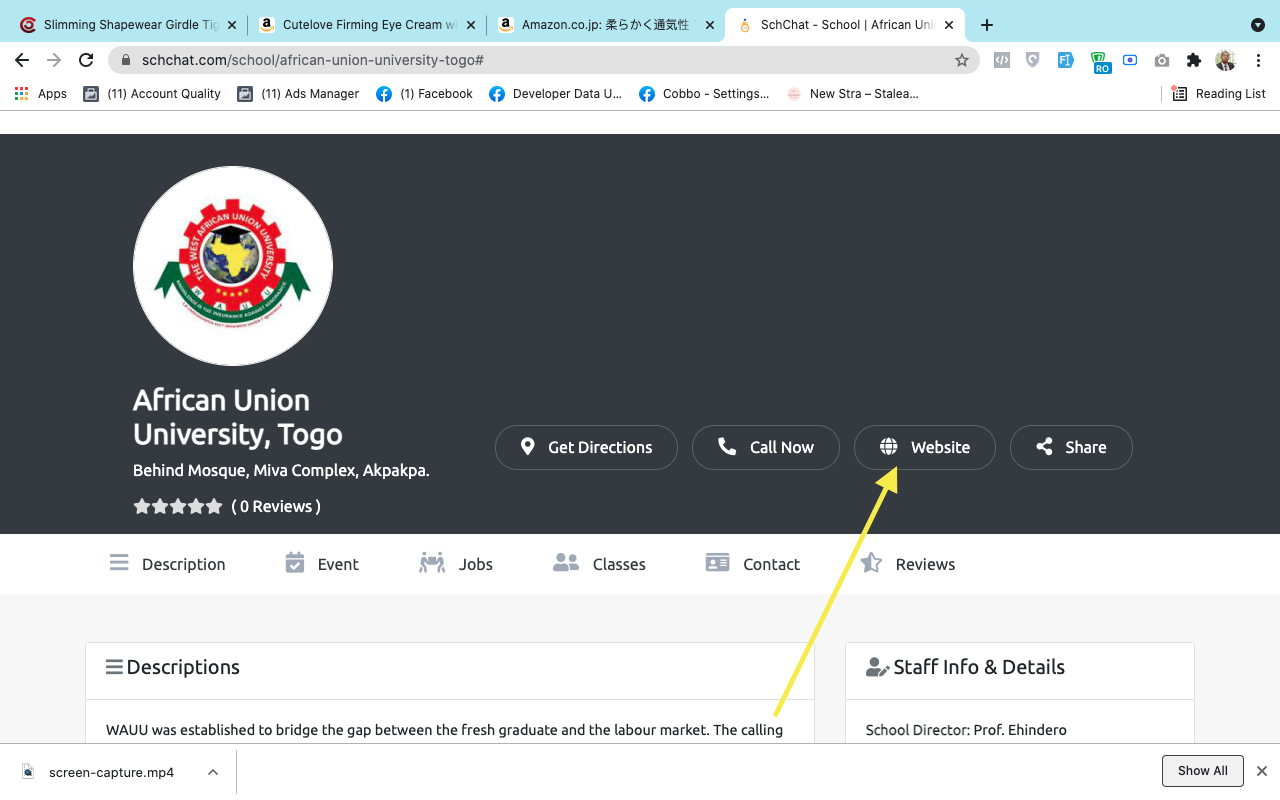Click the camera extension icon
Image resolution: width=1280 pixels, height=800 pixels.
(x=1161, y=60)
